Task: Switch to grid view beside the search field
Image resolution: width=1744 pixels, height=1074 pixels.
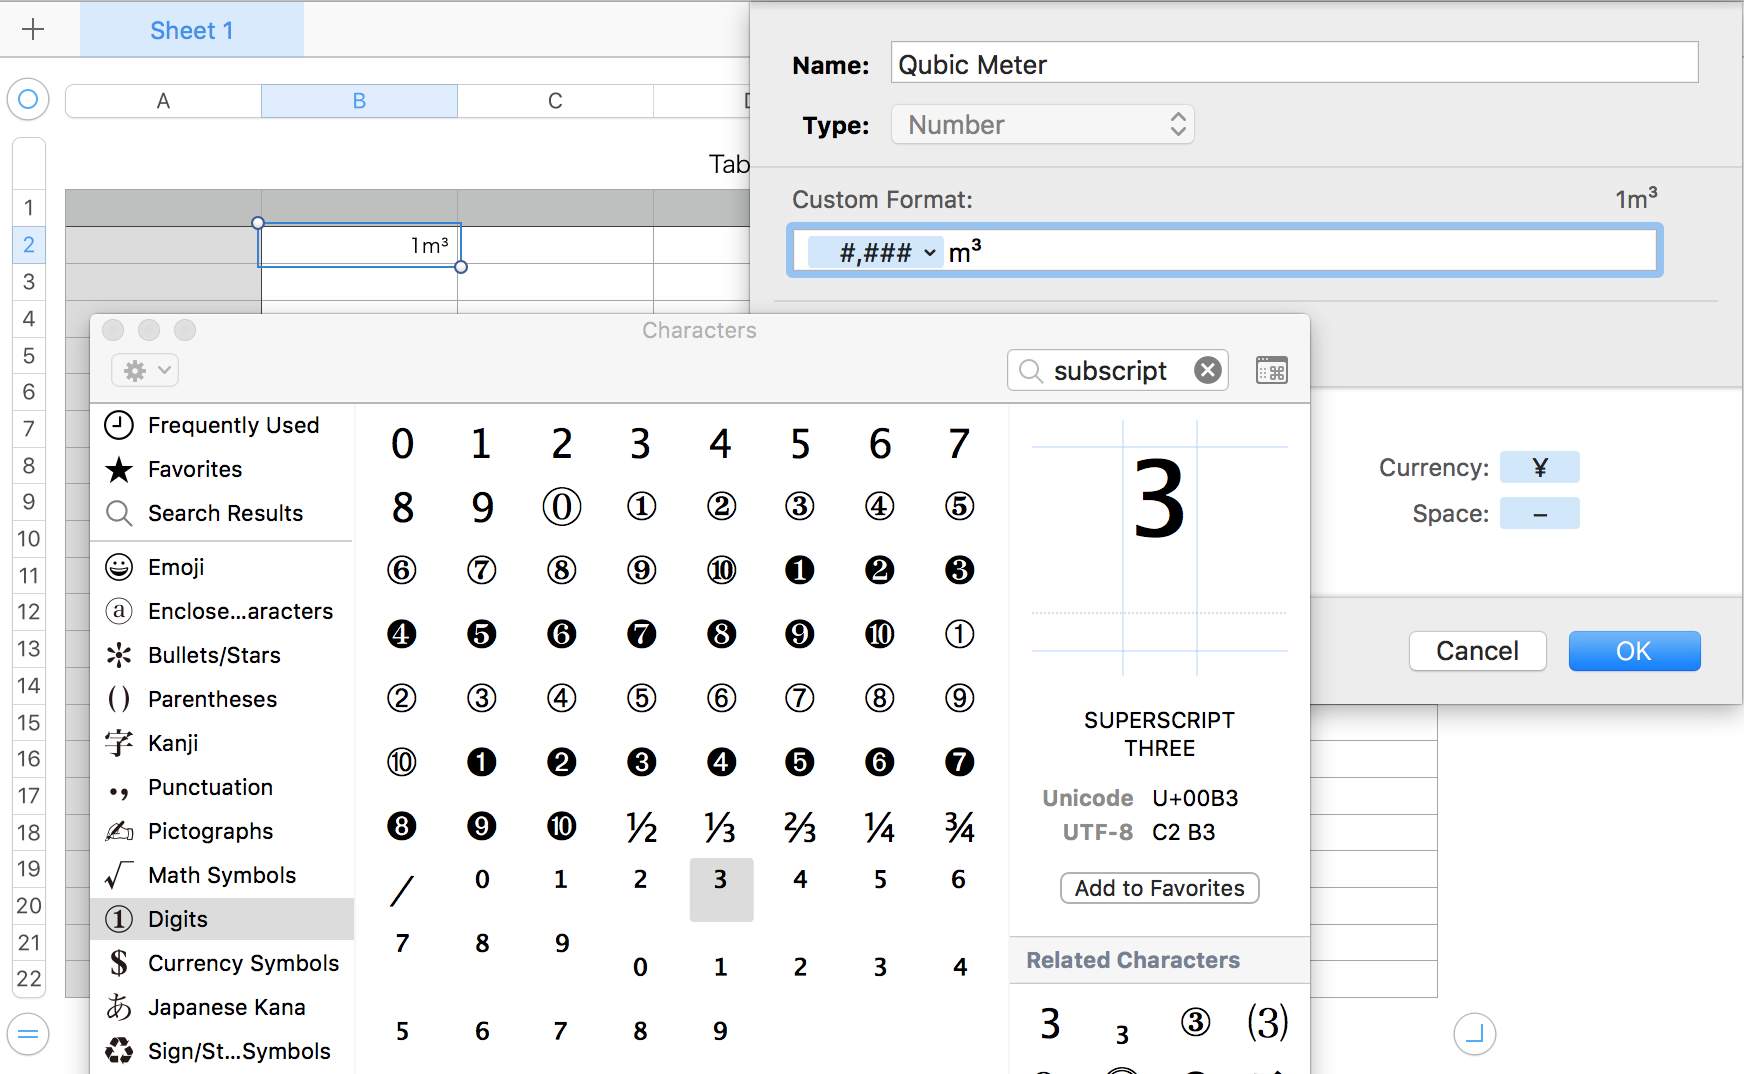Action: click(x=1271, y=370)
